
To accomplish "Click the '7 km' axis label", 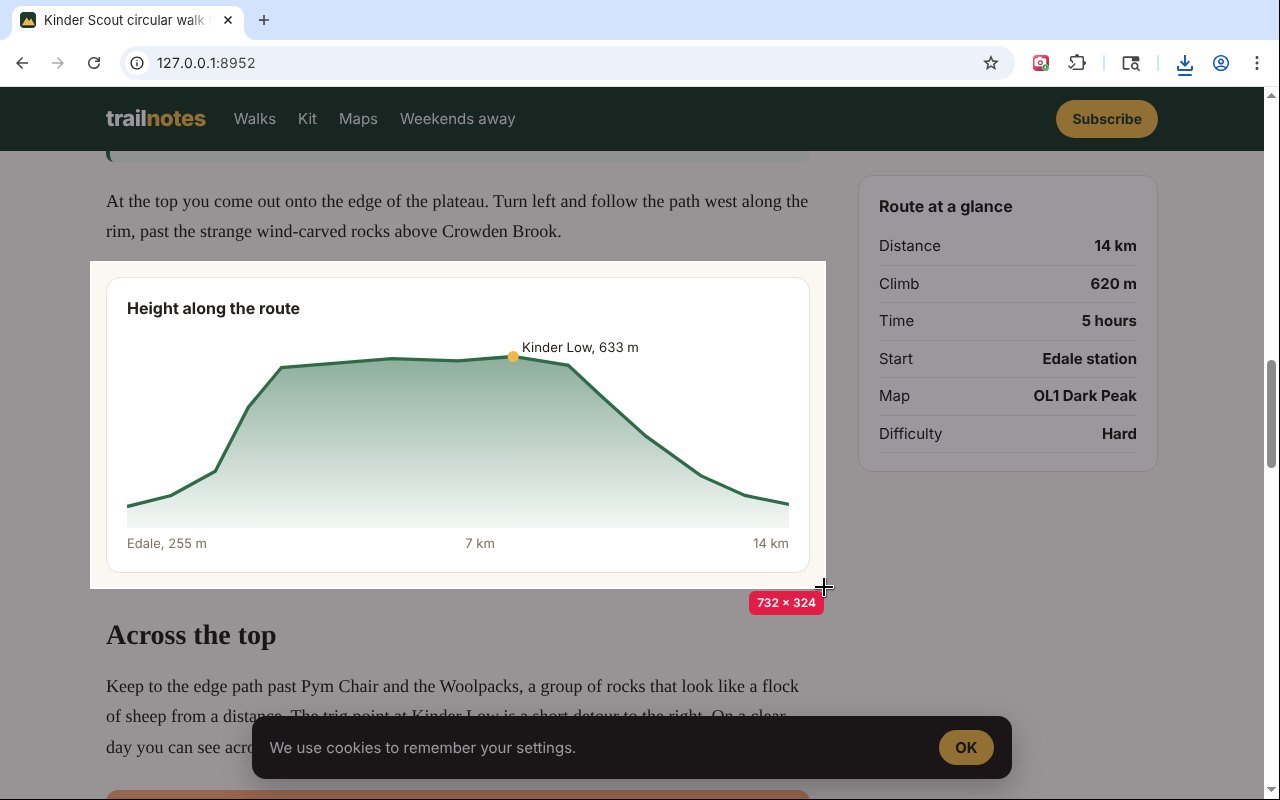I will (x=480, y=544).
